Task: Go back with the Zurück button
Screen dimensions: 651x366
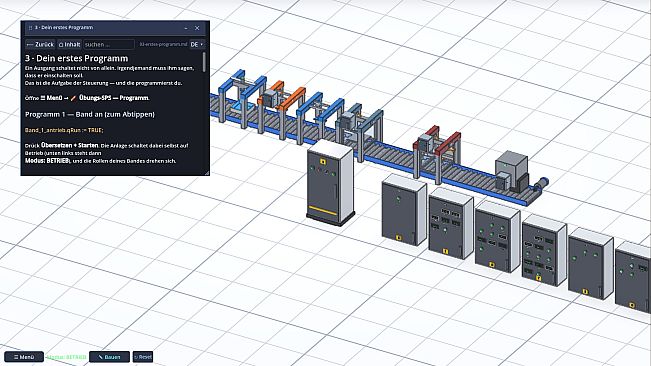Action: pyautogui.click(x=40, y=44)
